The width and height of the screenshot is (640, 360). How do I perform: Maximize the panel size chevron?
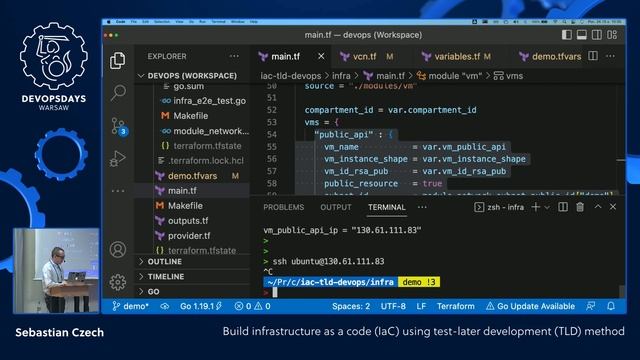(x=598, y=207)
